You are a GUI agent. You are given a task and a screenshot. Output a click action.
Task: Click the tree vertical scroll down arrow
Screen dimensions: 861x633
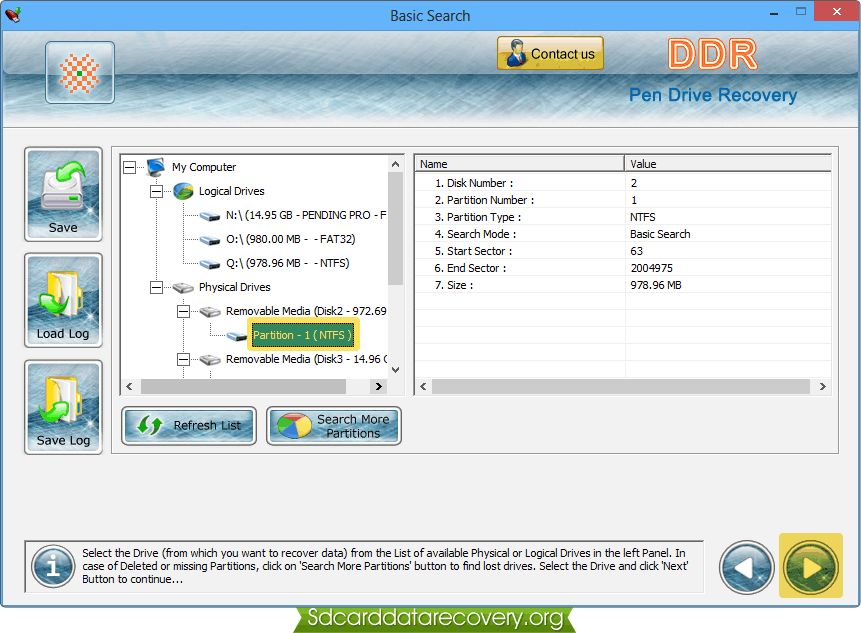tap(395, 370)
